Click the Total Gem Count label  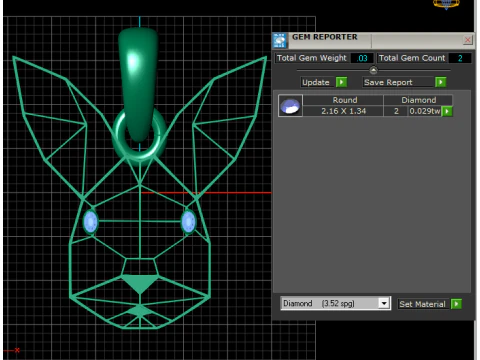pyautogui.click(x=412, y=58)
